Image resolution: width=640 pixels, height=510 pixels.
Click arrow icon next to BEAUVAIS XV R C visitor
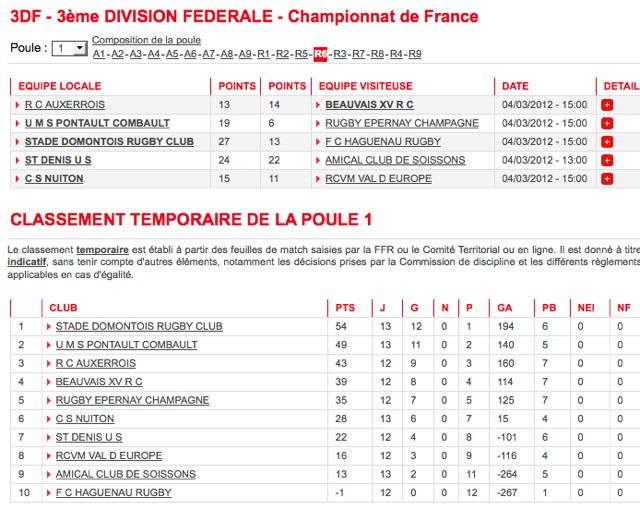click(x=318, y=105)
